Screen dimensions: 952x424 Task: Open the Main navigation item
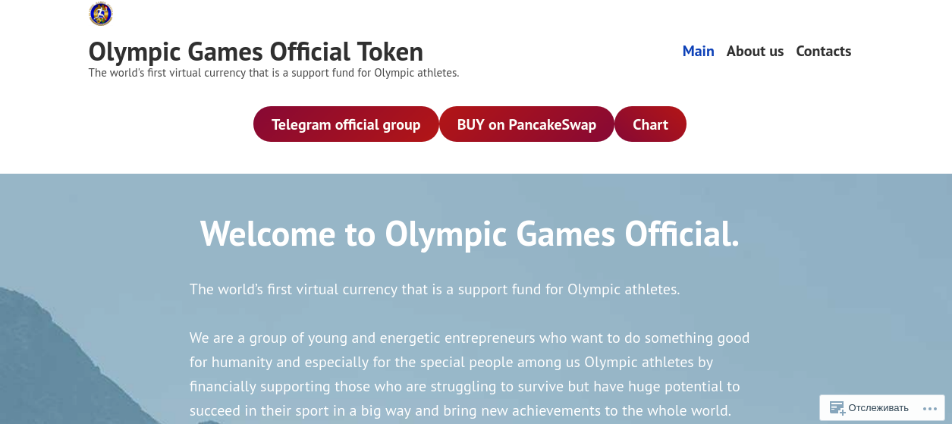(x=698, y=51)
